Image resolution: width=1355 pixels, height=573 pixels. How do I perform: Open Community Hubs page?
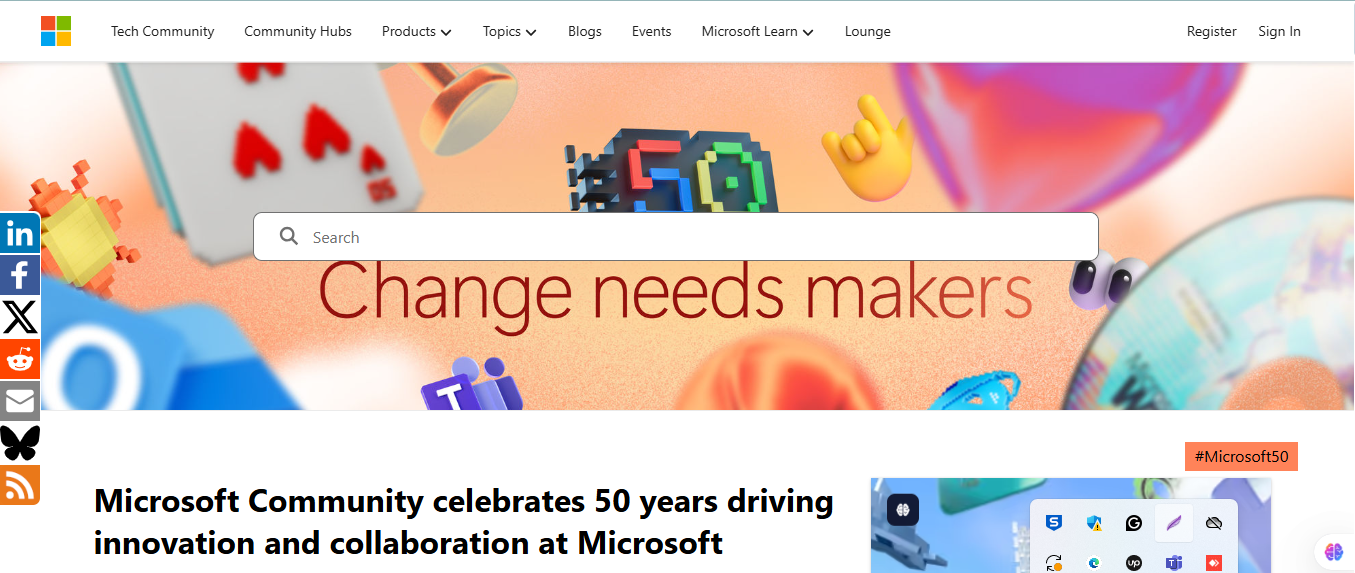[298, 31]
